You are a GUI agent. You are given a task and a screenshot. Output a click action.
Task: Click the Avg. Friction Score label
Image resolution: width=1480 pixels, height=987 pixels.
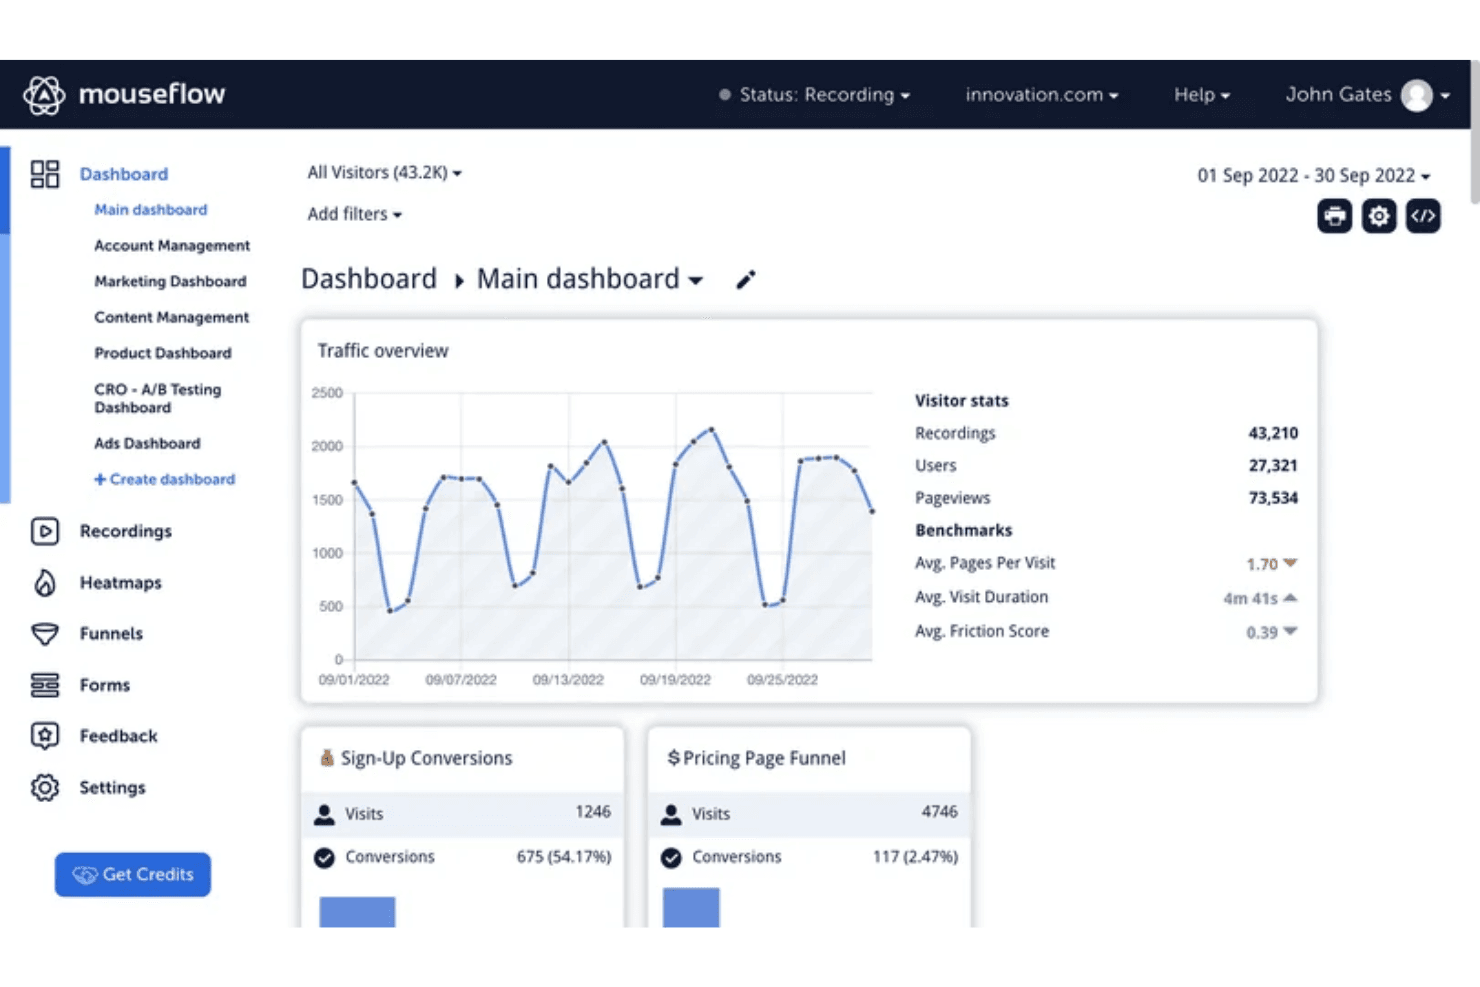(x=982, y=631)
